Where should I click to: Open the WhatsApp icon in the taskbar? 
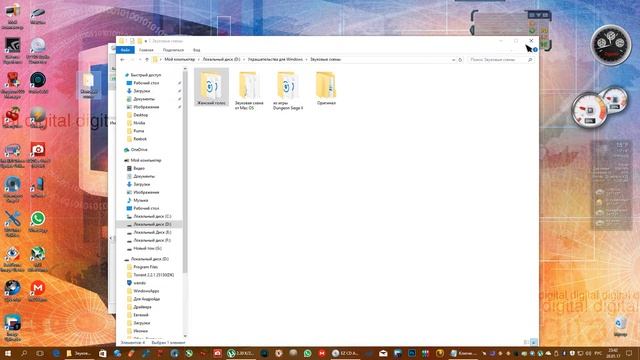(307, 353)
